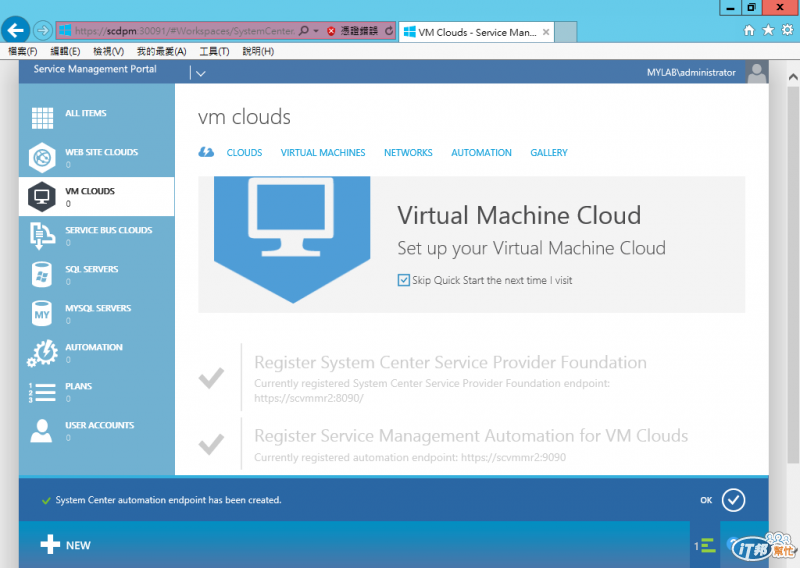Click the "Set up your Virtual Machine Cloud" text
This screenshot has width=800, height=568.
pyautogui.click(x=531, y=249)
